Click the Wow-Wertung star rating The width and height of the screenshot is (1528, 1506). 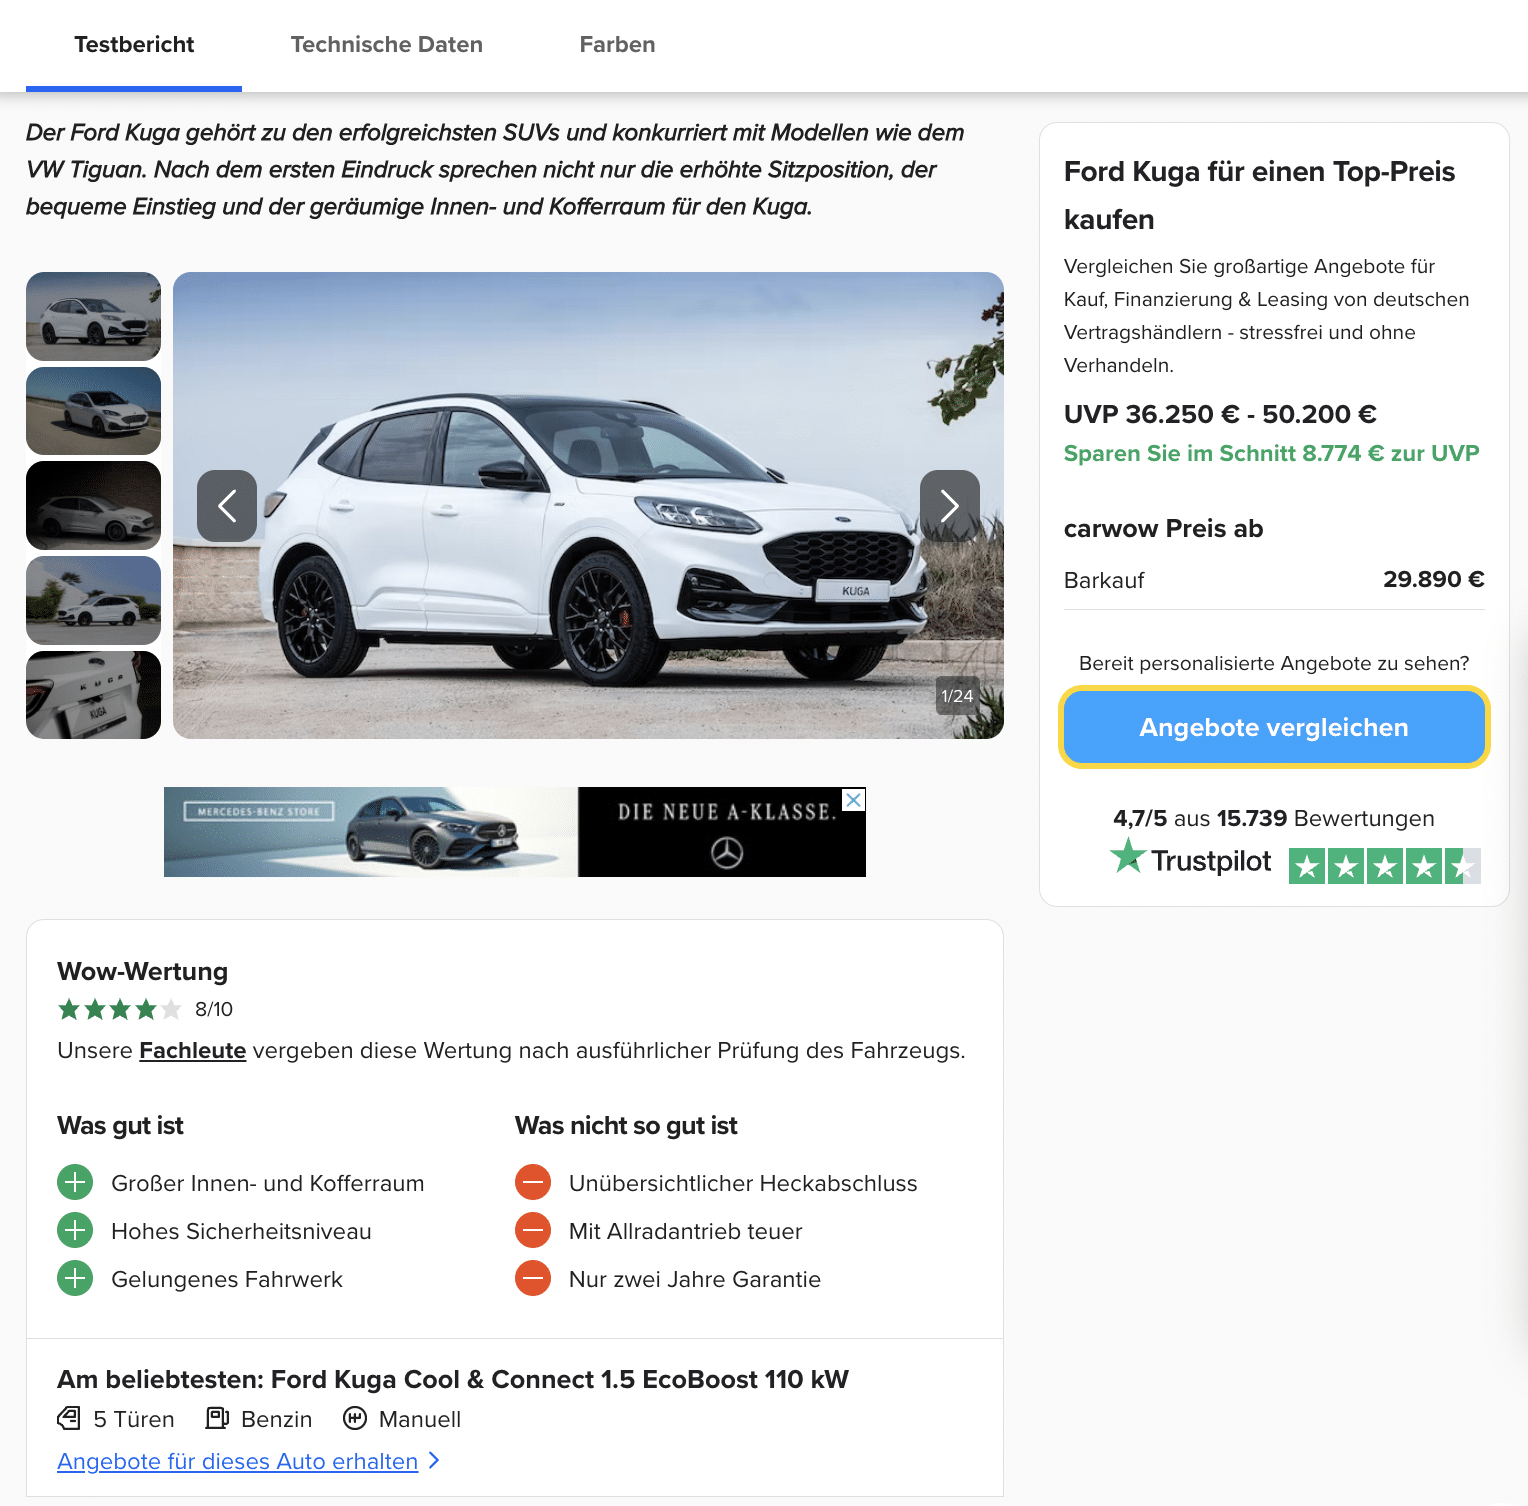[120, 1009]
